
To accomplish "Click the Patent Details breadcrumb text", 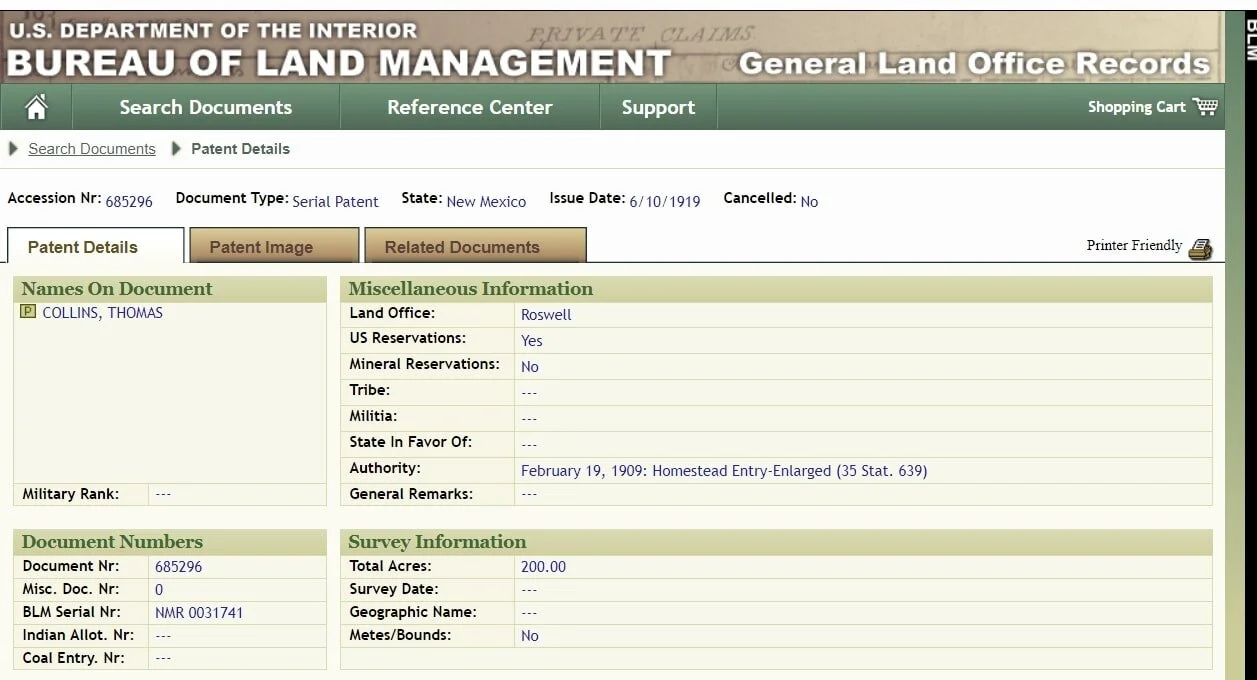I will 240,149.
